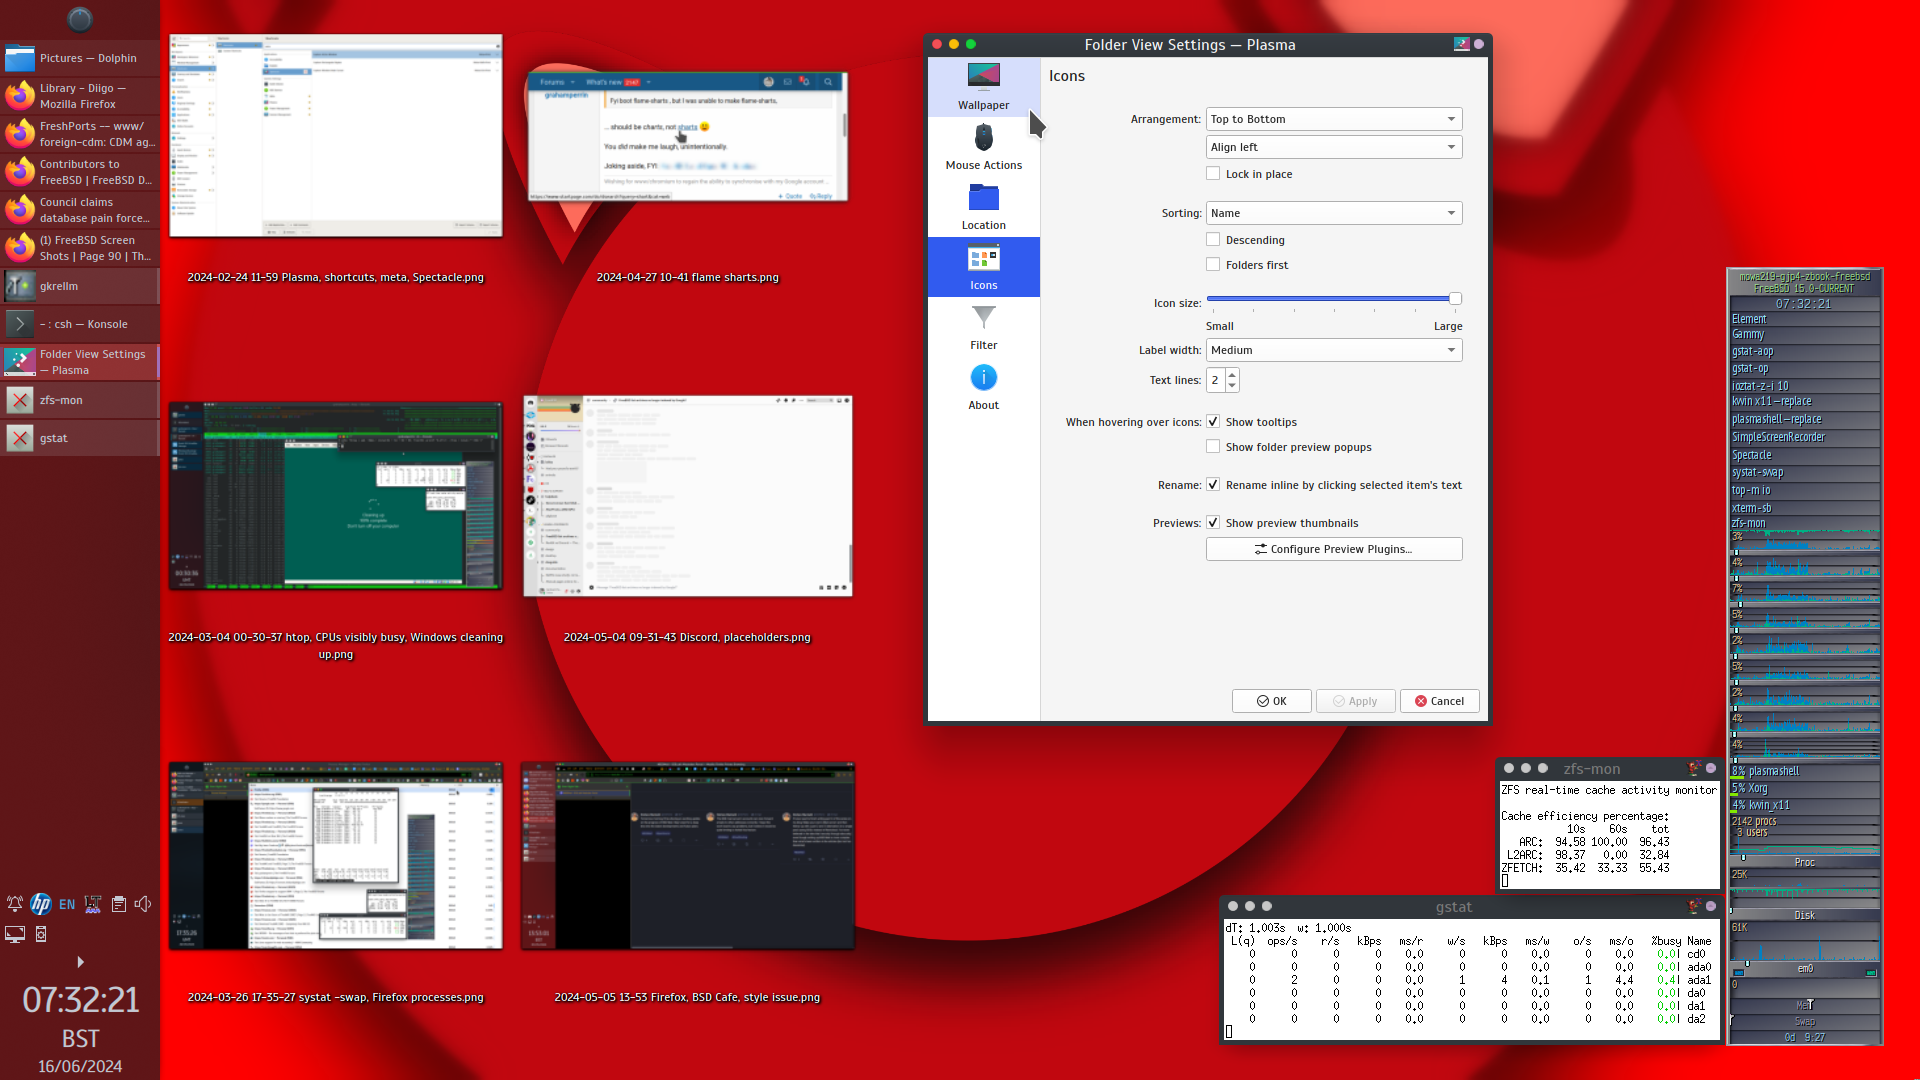Click plasmashell–replace launcher in gkrellm
This screenshot has width=1920, height=1080.
(1805, 419)
